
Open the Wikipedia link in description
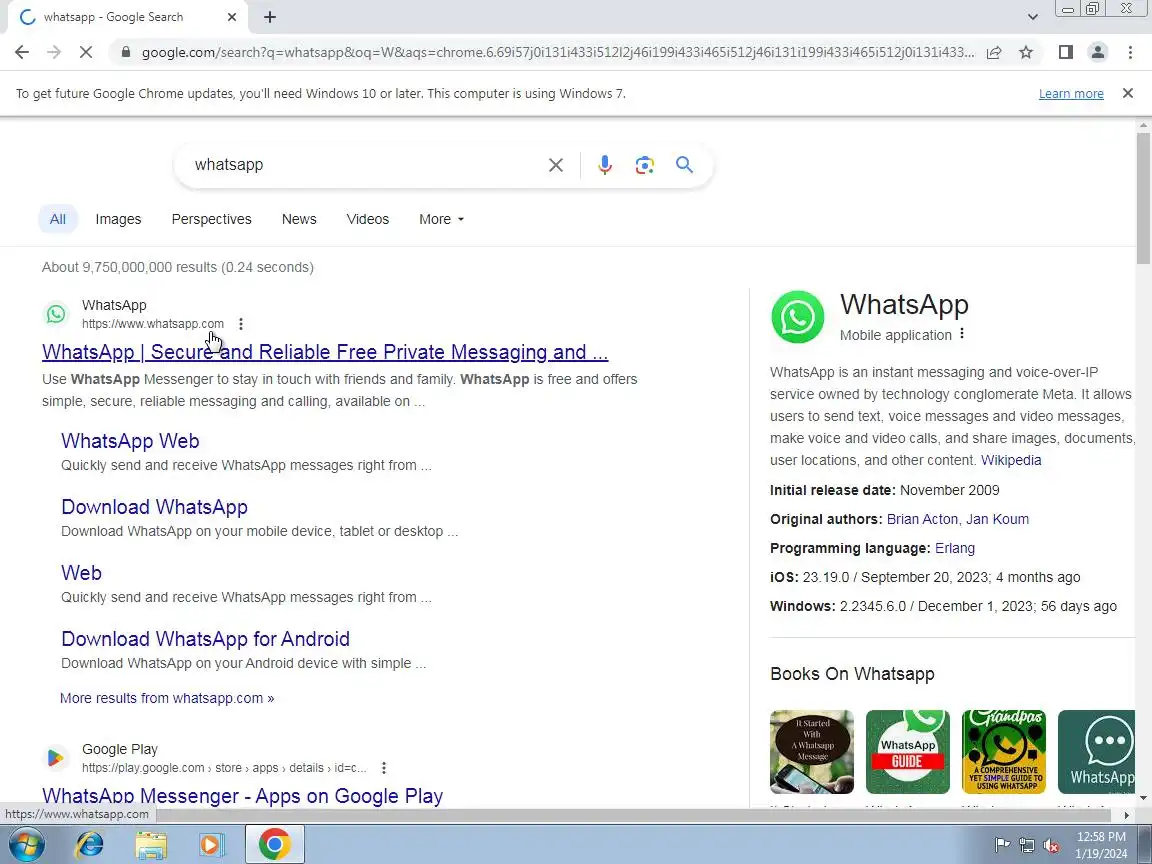pos(1011,460)
